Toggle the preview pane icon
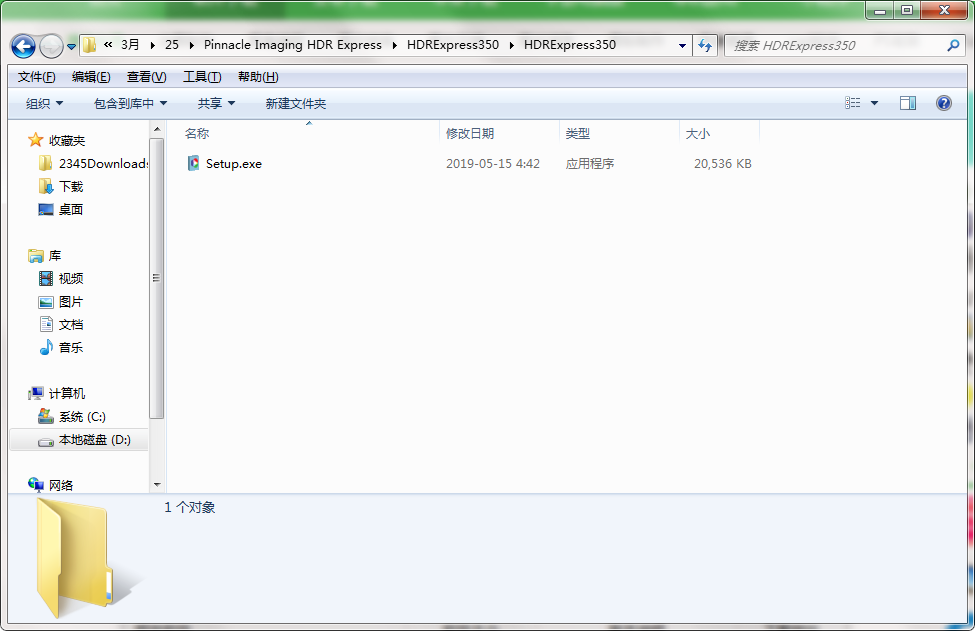The image size is (975, 631). tap(908, 103)
